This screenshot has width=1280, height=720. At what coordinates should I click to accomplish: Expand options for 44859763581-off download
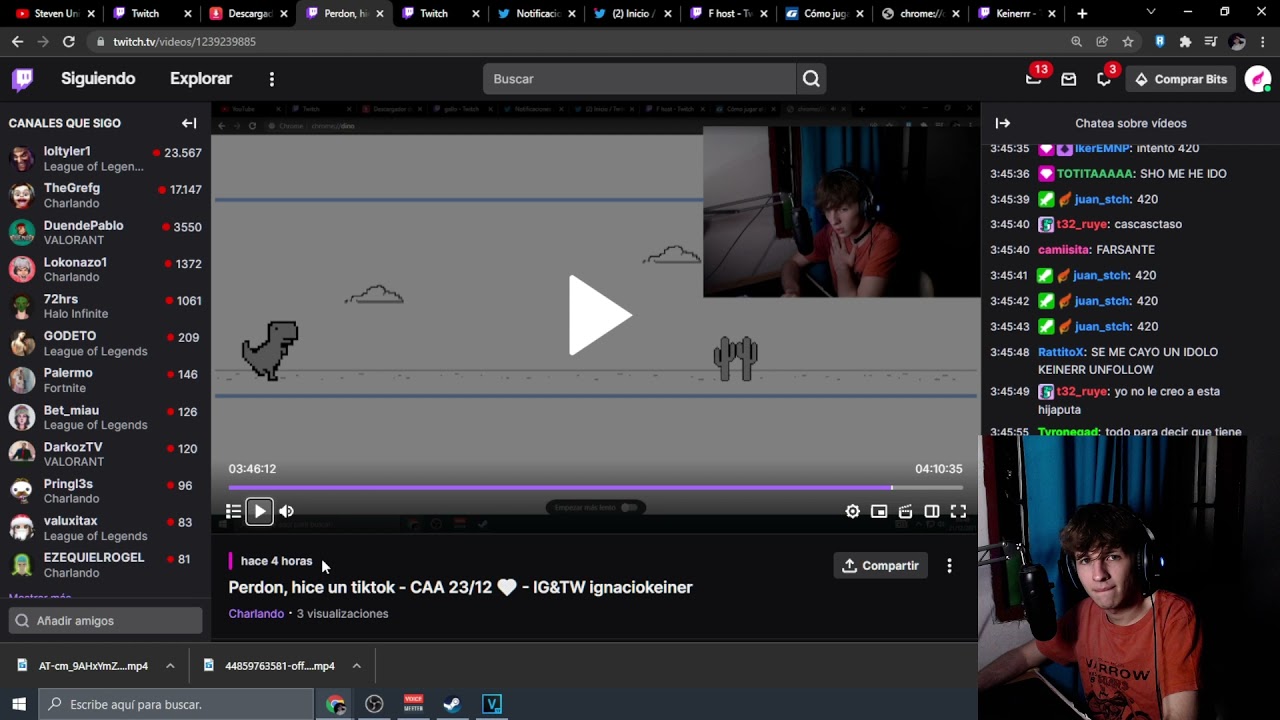tap(356, 666)
